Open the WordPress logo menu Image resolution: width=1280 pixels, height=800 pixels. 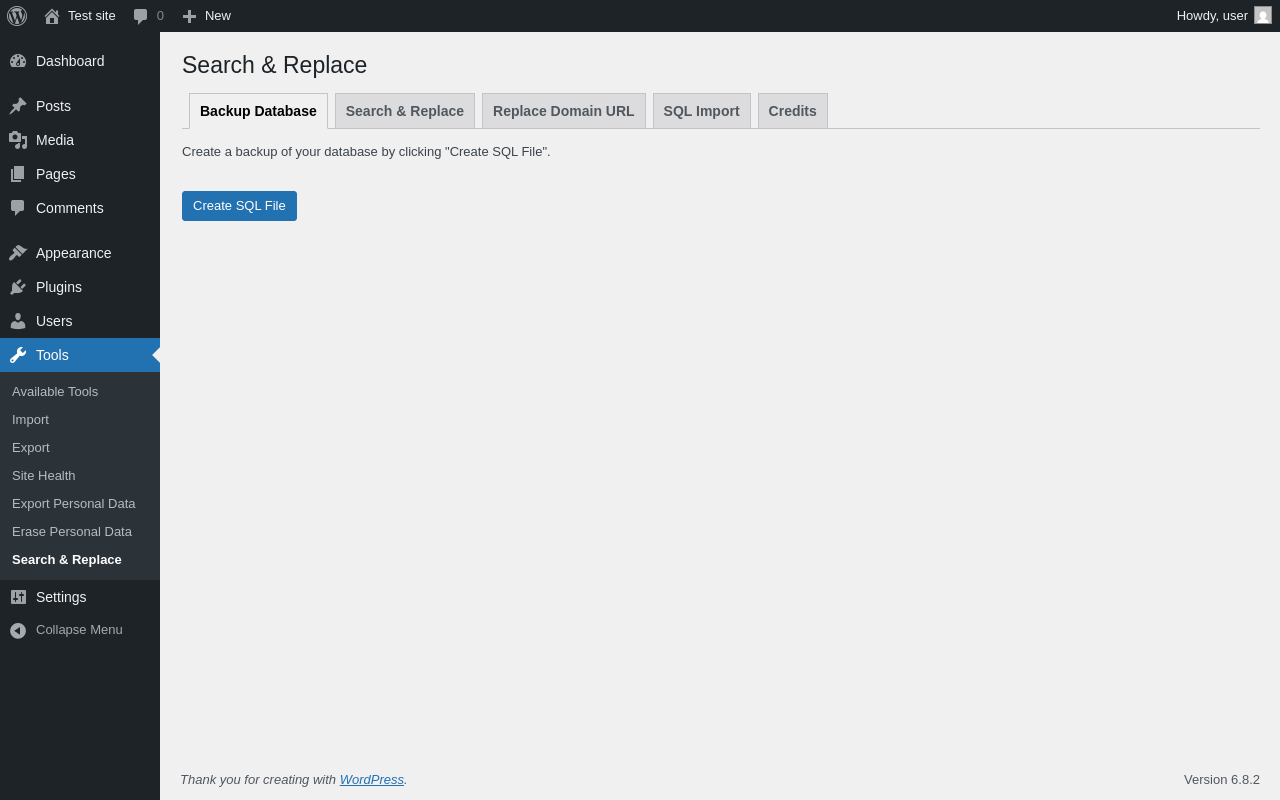coord(17,16)
